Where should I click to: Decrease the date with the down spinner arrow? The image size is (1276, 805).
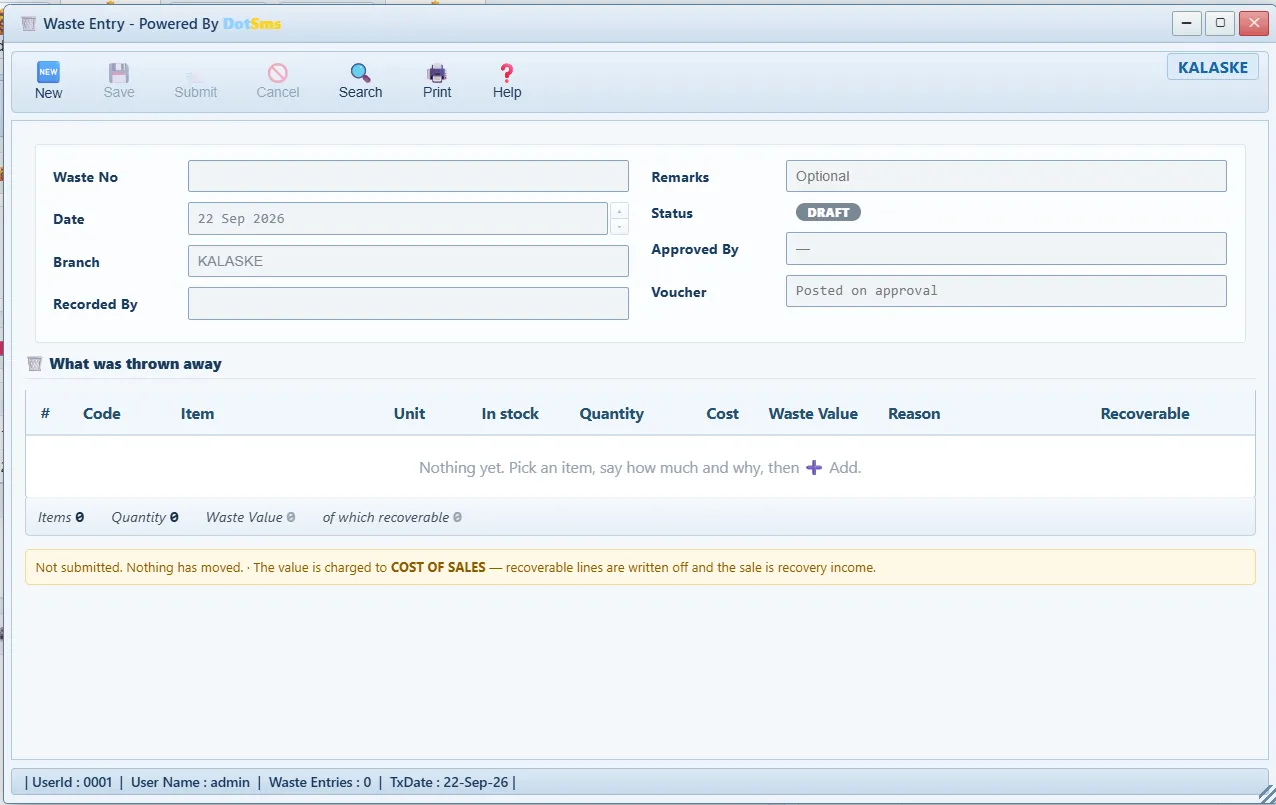(x=619, y=227)
